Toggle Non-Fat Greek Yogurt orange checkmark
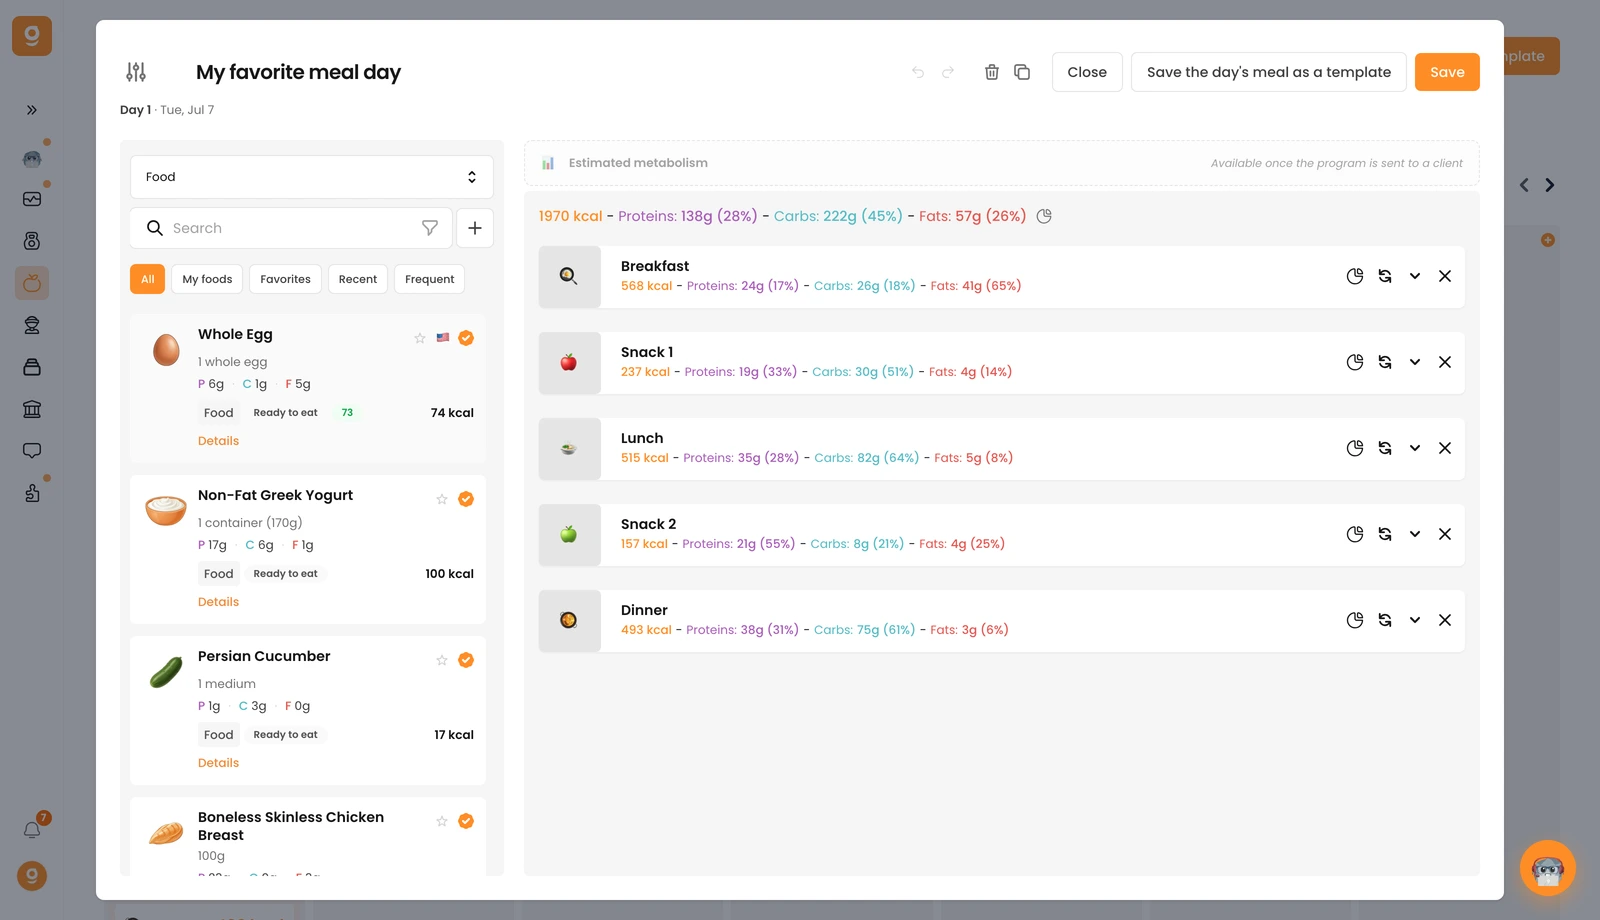Viewport: 1600px width, 920px height. pos(466,499)
